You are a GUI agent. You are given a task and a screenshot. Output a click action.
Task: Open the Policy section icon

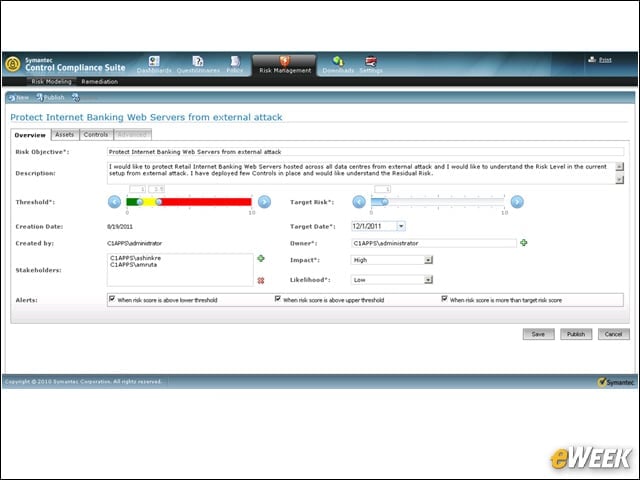coord(235,61)
